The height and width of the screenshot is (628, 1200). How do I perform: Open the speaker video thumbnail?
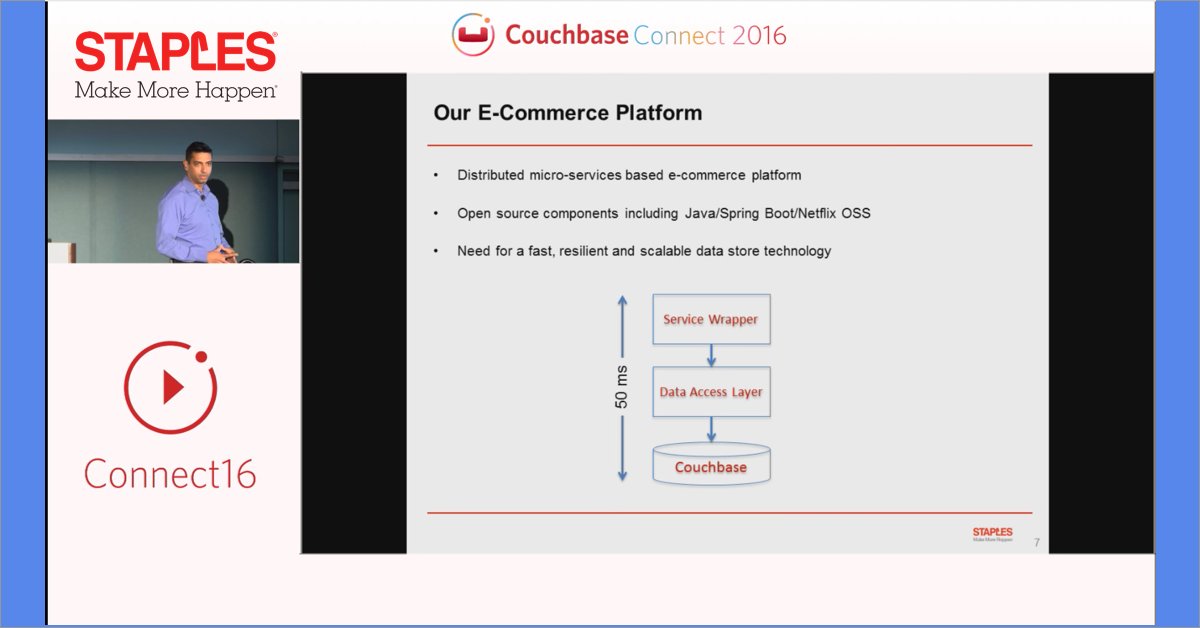173,192
